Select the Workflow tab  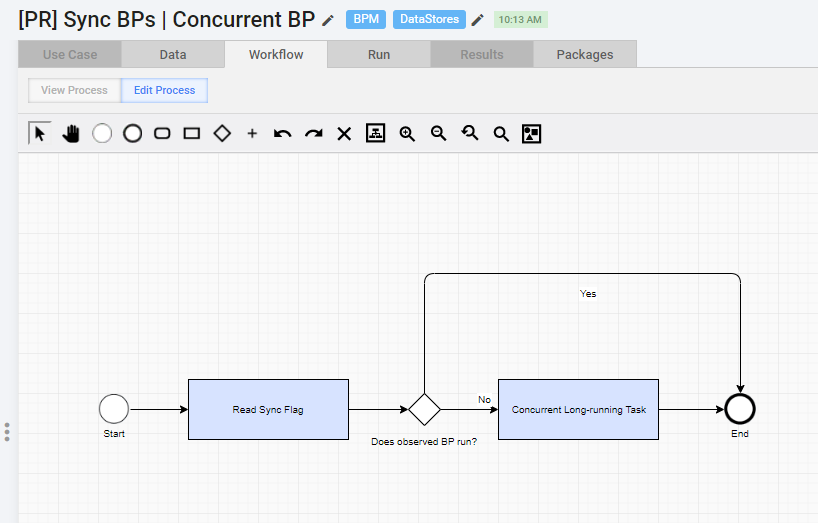pyautogui.click(x=276, y=55)
